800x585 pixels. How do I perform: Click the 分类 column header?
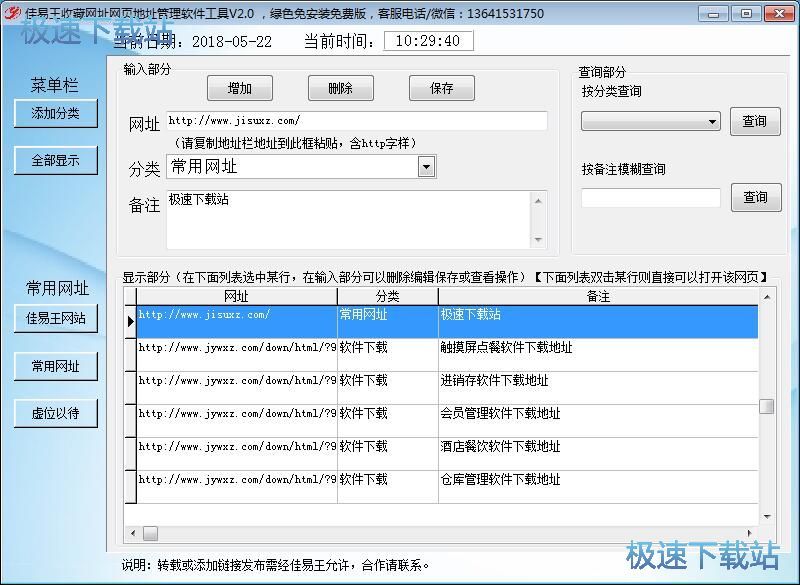pyautogui.click(x=388, y=296)
